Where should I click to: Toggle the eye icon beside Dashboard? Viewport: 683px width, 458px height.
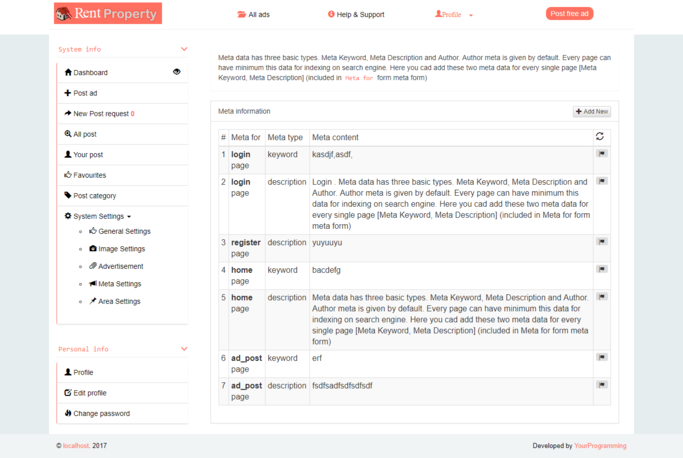click(177, 72)
